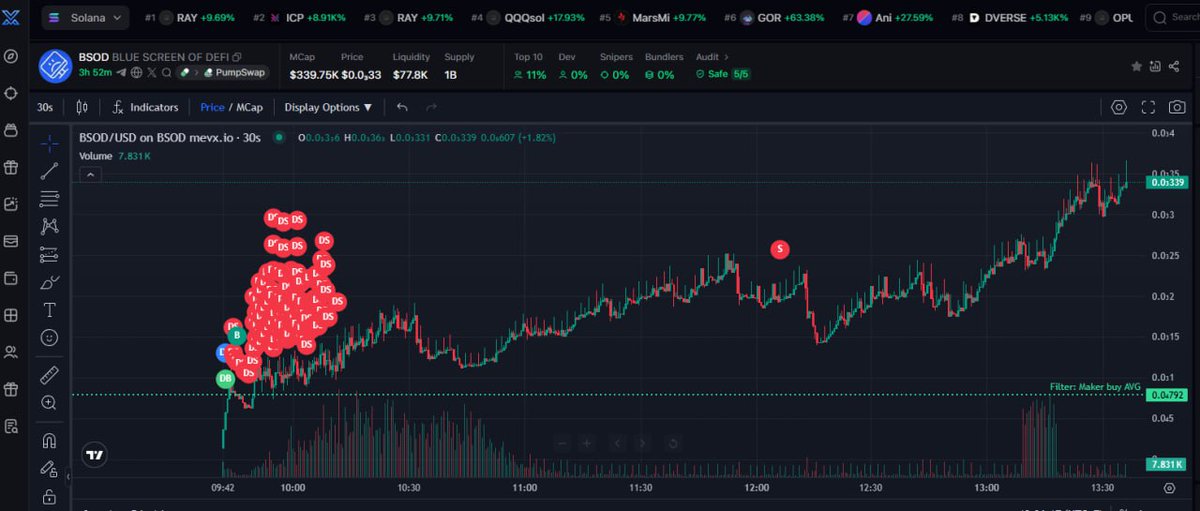This screenshot has width=1200, height=511.
Task: Toggle stay-in-drawing-mode pencil lock
Action: (x=49, y=468)
